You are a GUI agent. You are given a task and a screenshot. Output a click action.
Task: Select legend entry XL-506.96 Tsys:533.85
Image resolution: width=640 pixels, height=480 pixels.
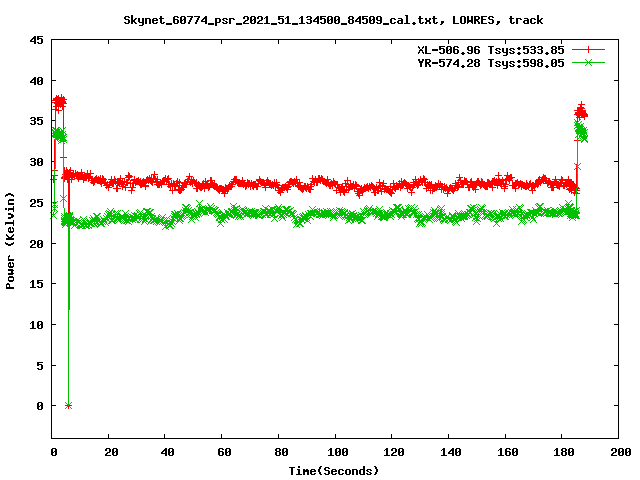click(x=491, y=50)
